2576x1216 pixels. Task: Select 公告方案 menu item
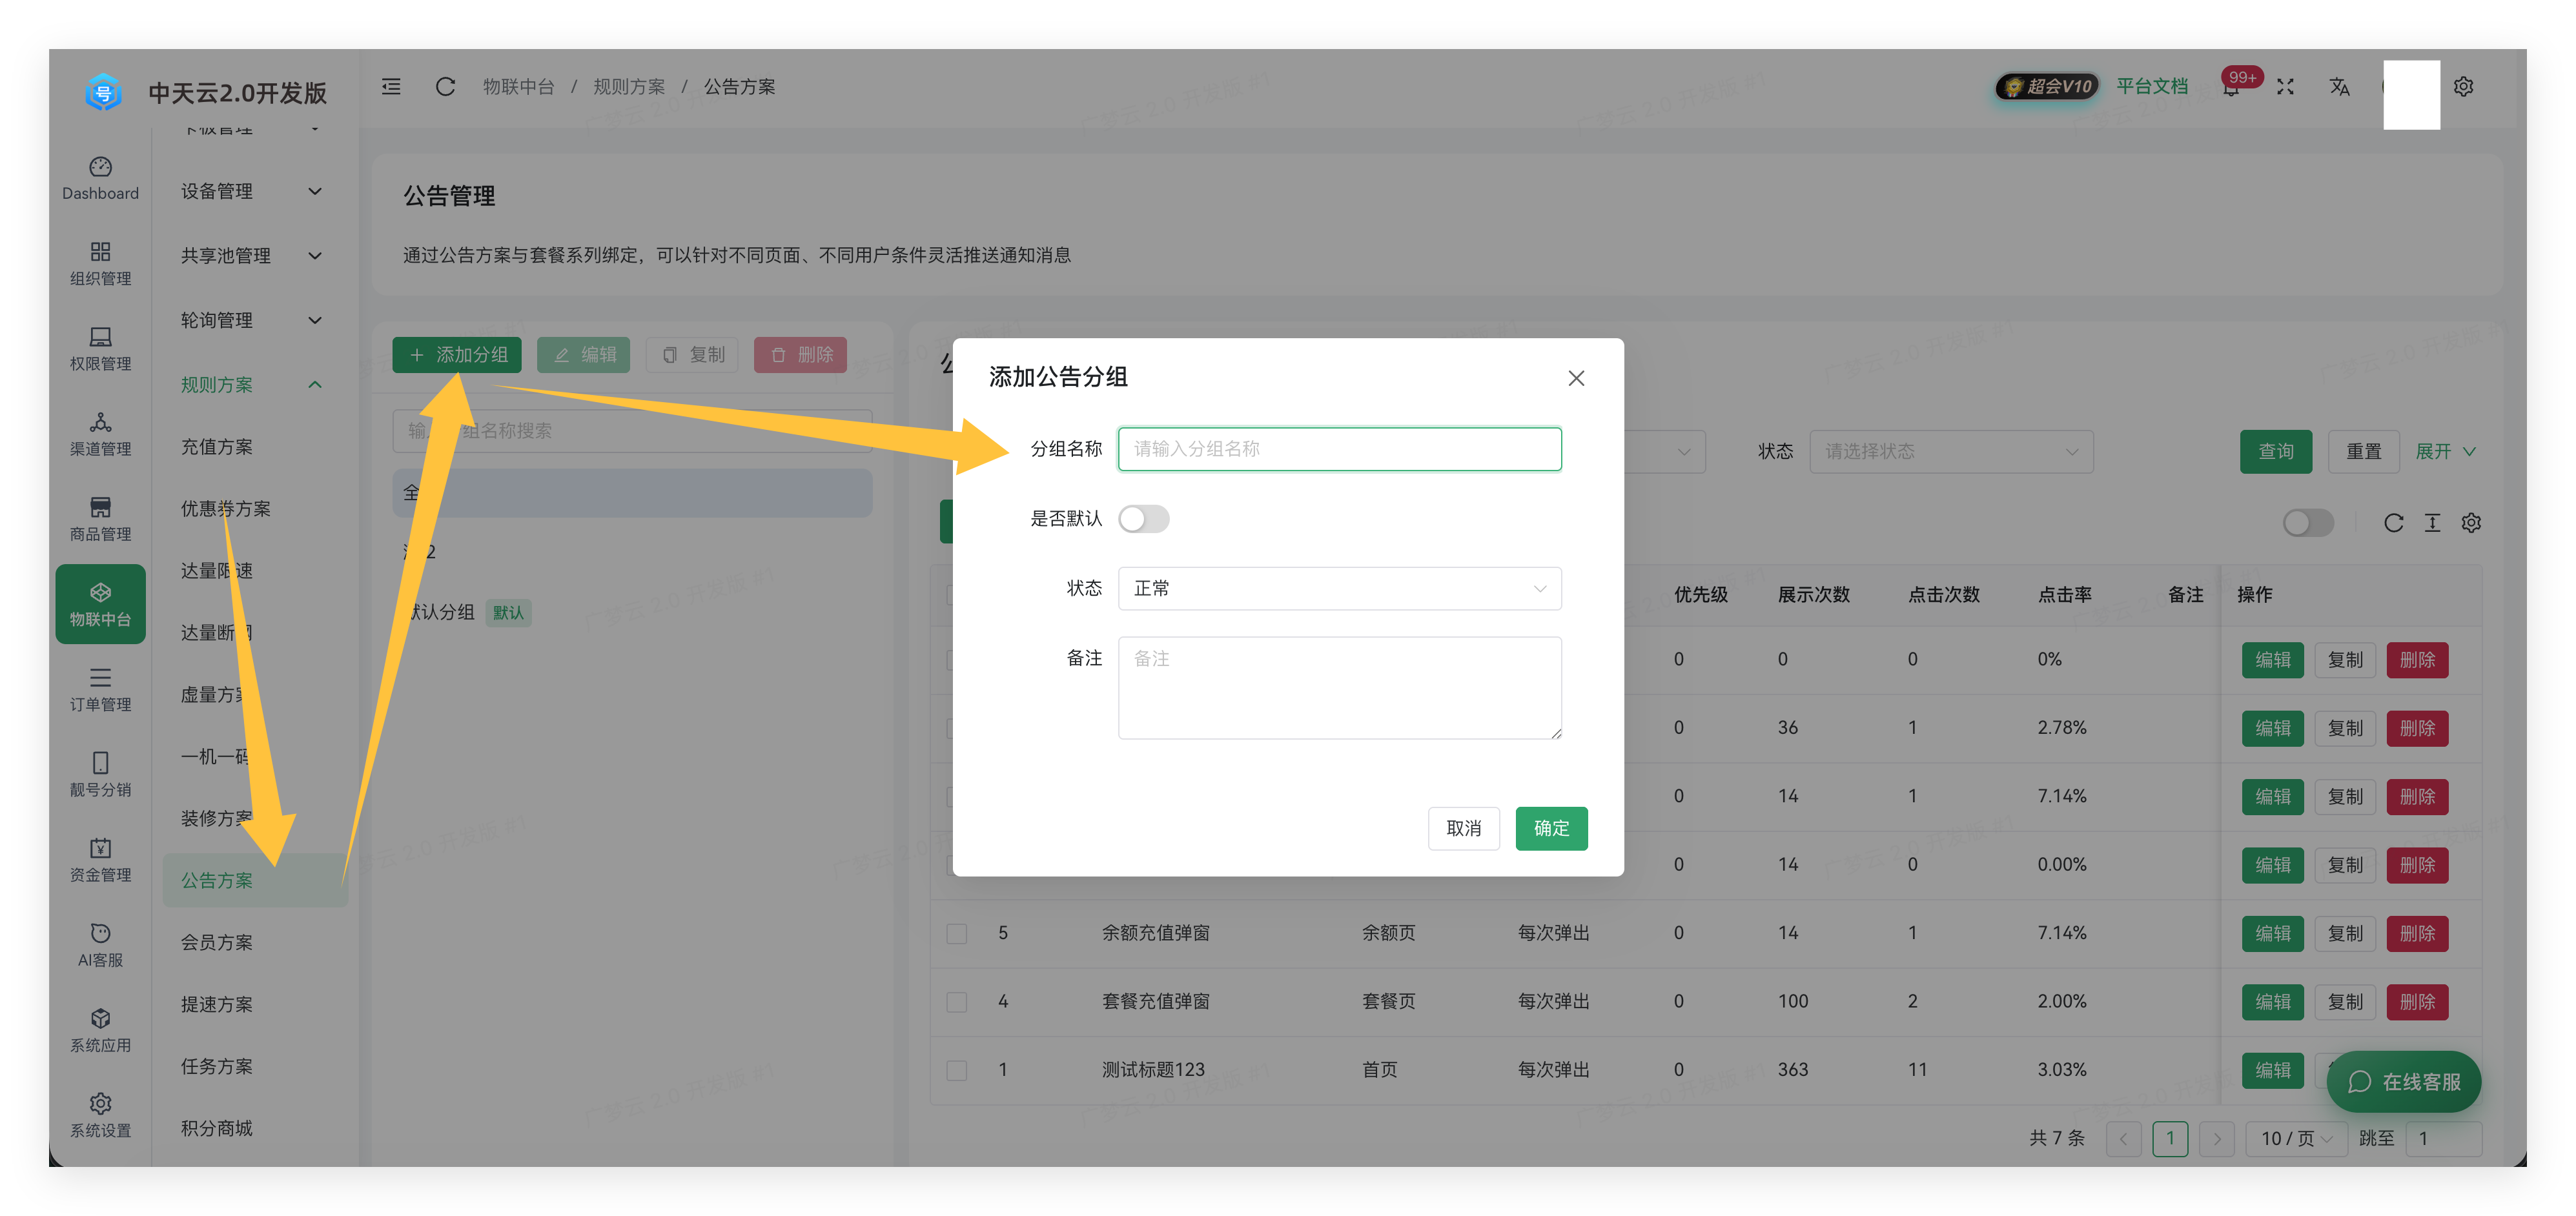[x=255, y=880]
